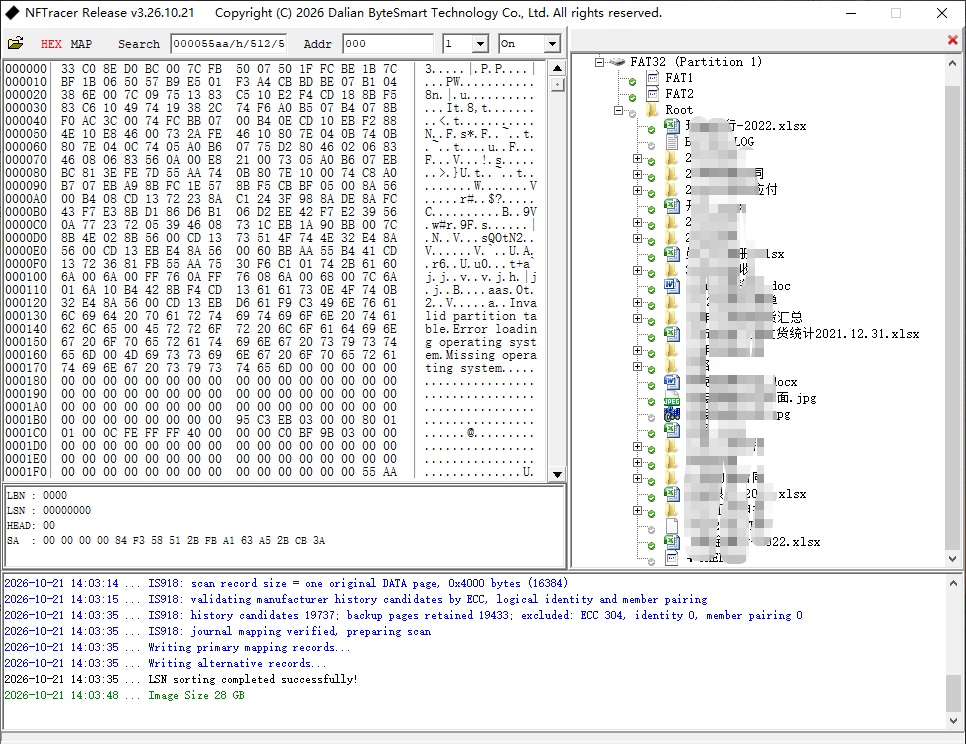Viewport: 966px width, 748px height.
Task: Click the log panel vertical scrollbar thumb
Action: pos(952,693)
